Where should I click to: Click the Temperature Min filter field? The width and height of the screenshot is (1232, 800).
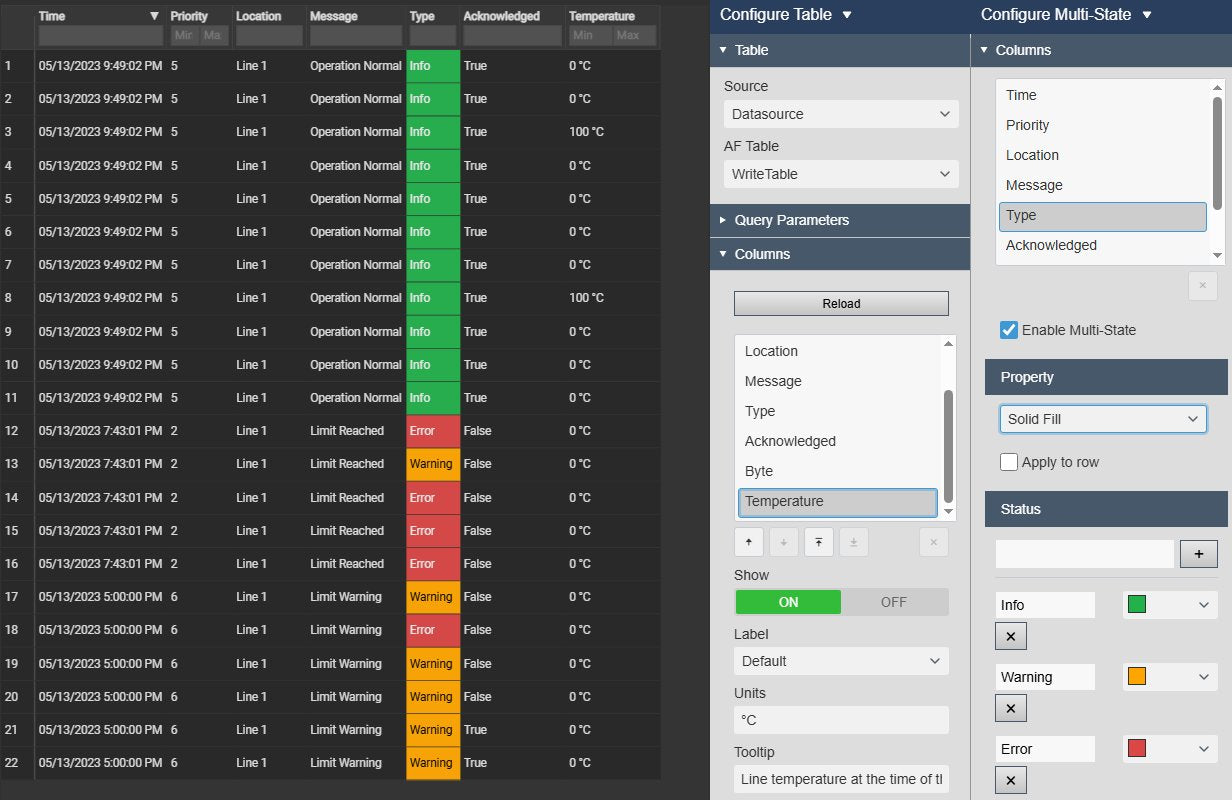point(590,36)
